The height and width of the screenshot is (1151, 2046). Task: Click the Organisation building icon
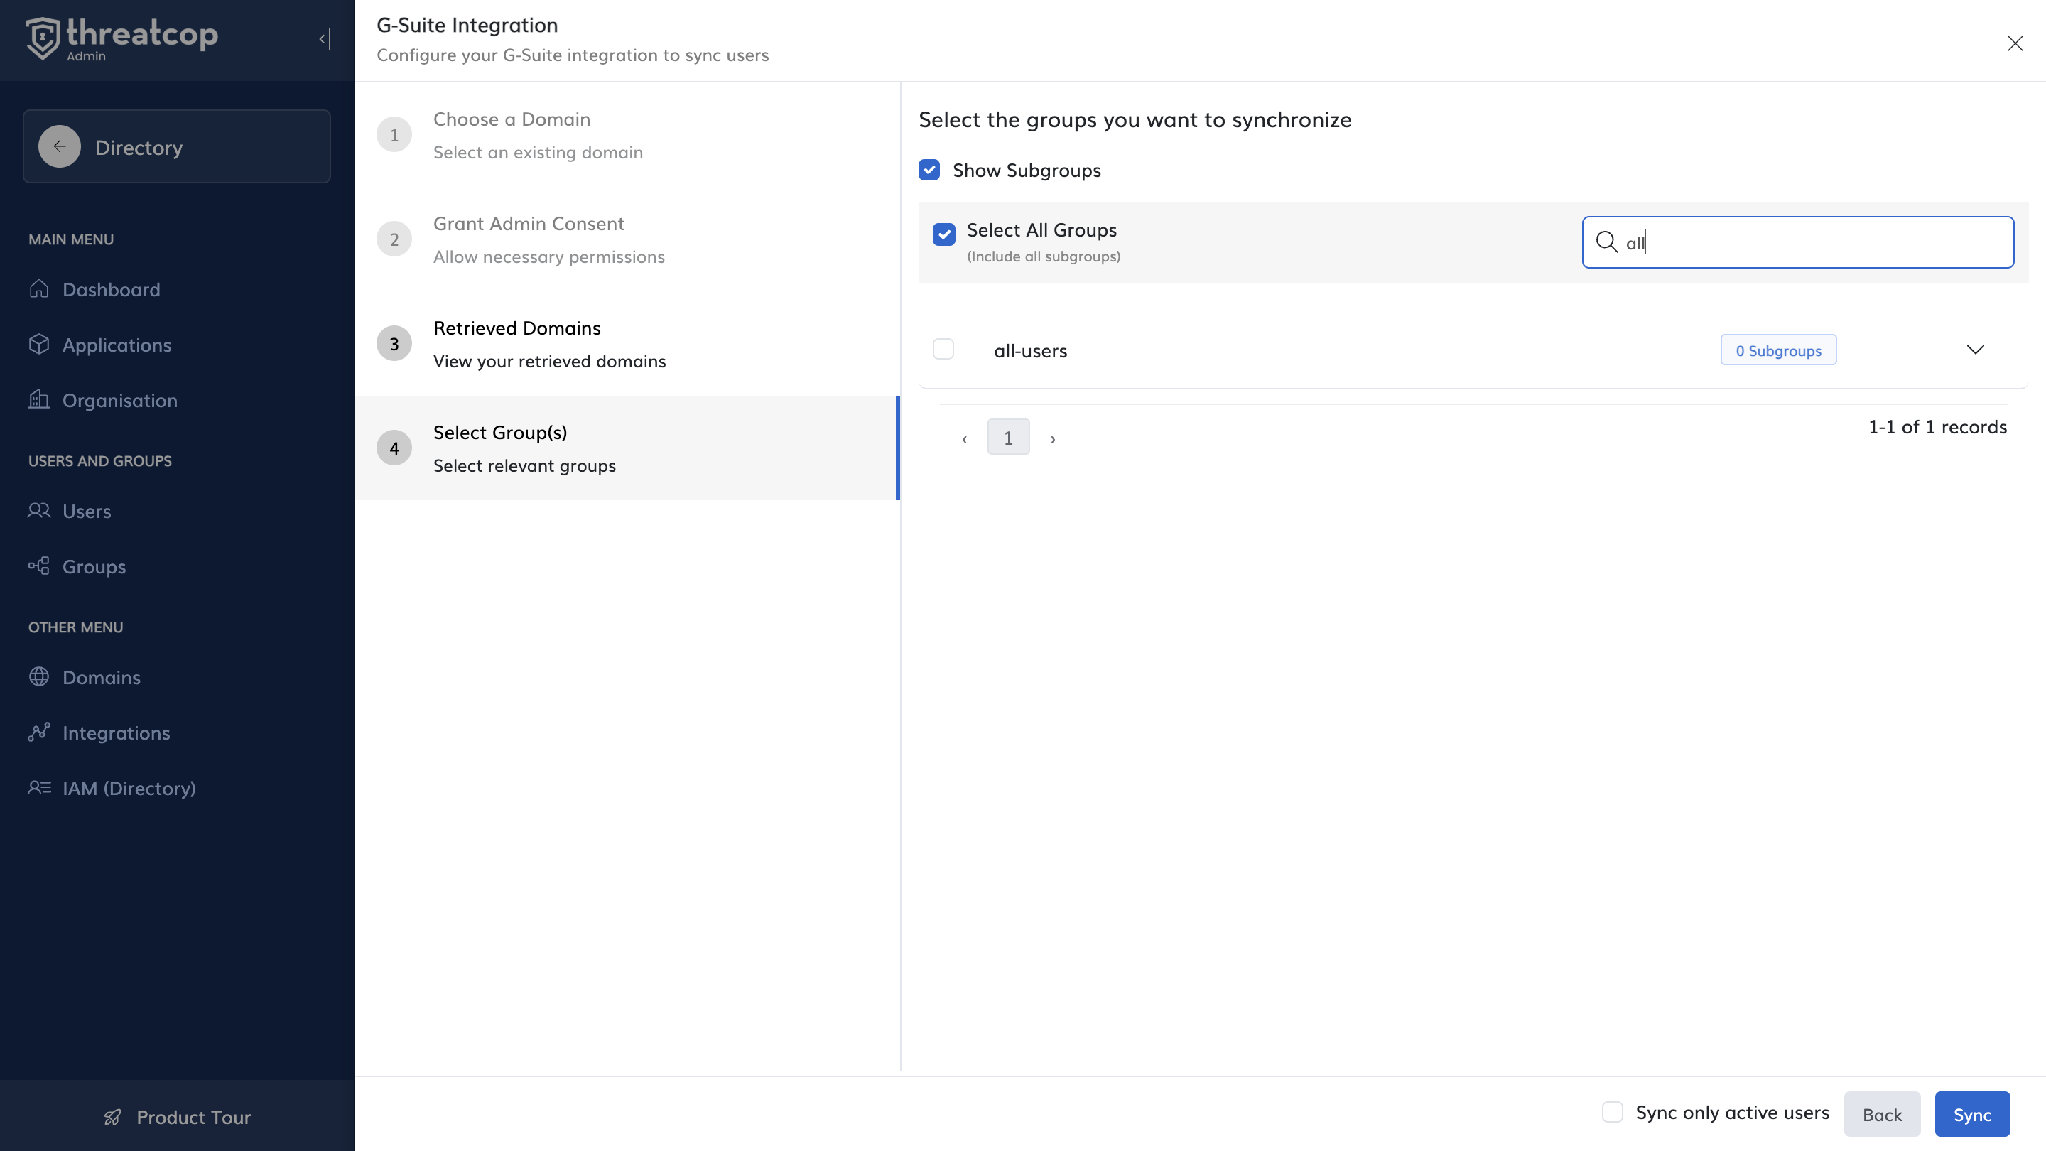(39, 400)
